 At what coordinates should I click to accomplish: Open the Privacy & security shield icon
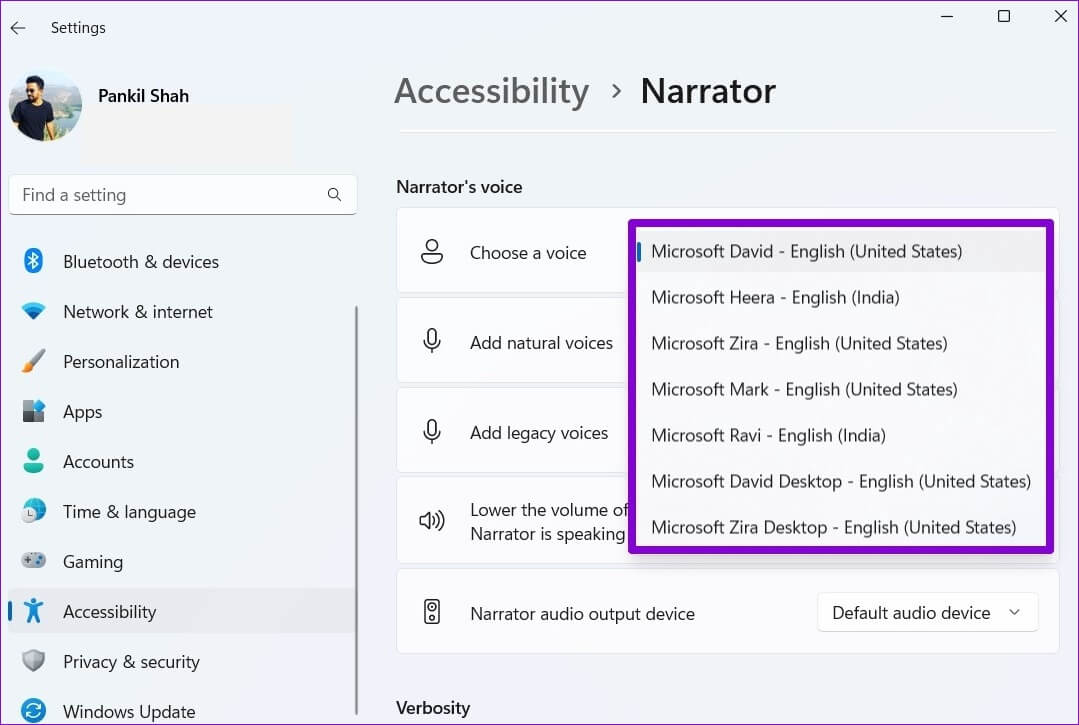coord(33,661)
